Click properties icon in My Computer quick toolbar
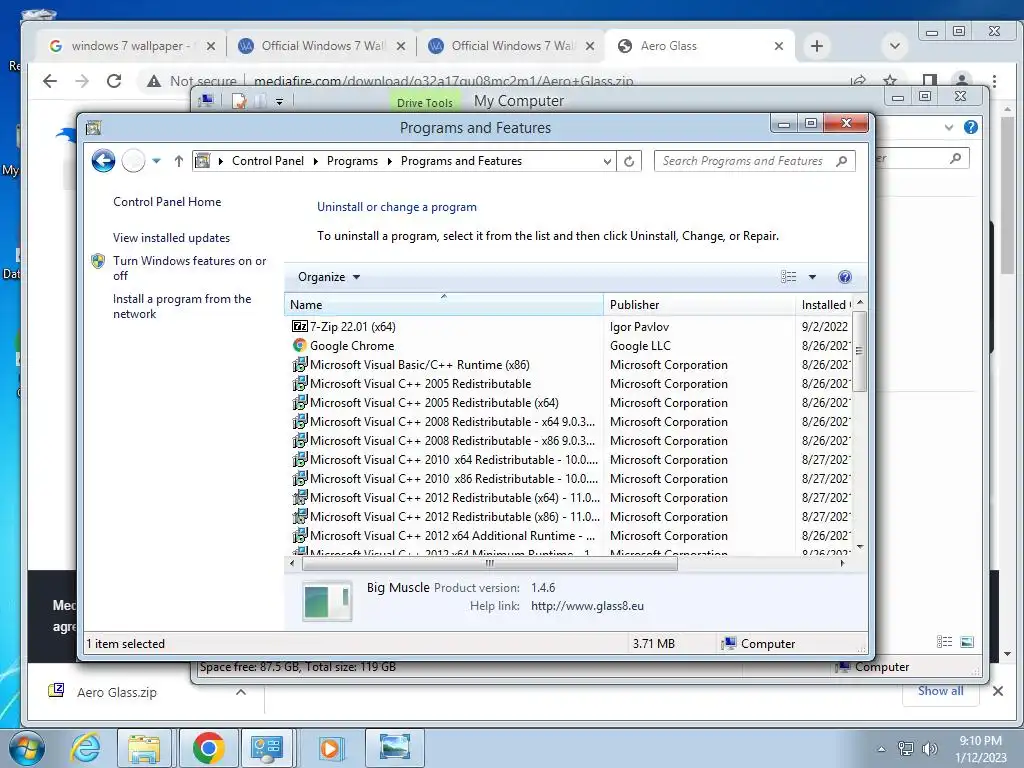Screen dimensions: 1024x768 coord(239,101)
